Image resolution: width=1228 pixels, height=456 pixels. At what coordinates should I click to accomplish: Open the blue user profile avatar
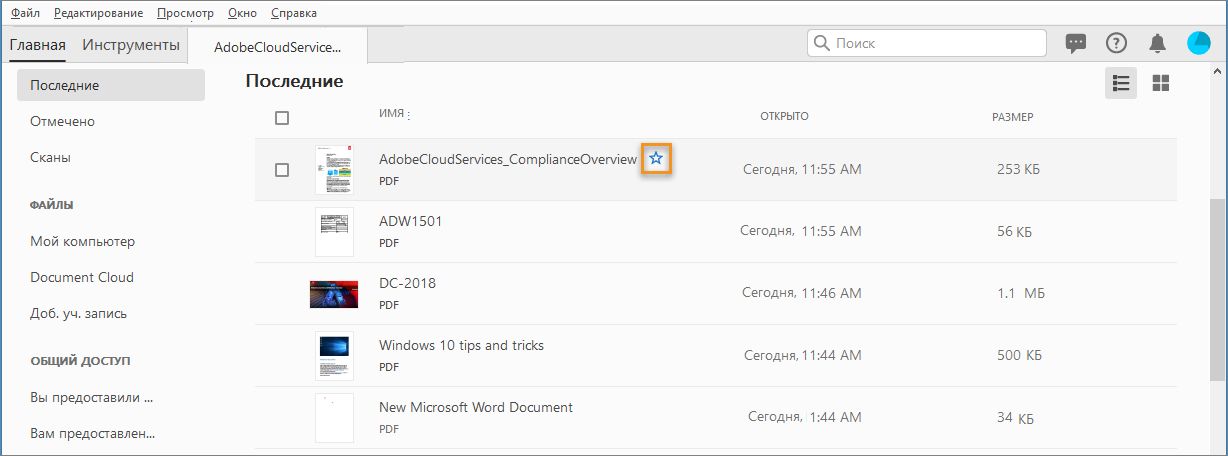[1198, 43]
